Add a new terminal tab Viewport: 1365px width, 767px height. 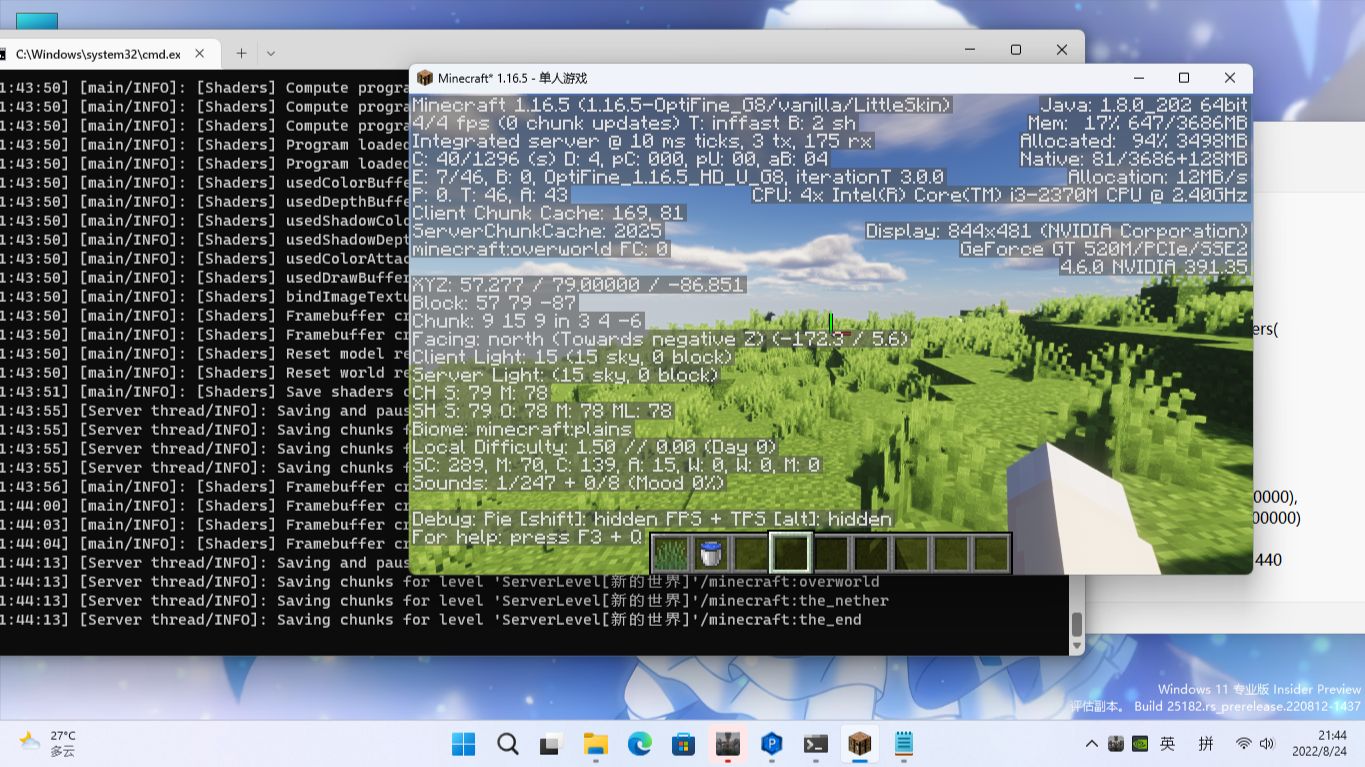pos(241,53)
